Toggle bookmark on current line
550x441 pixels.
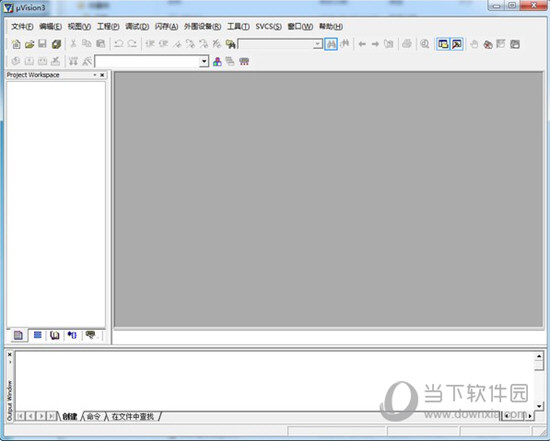pyautogui.click(x=177, y=44)
